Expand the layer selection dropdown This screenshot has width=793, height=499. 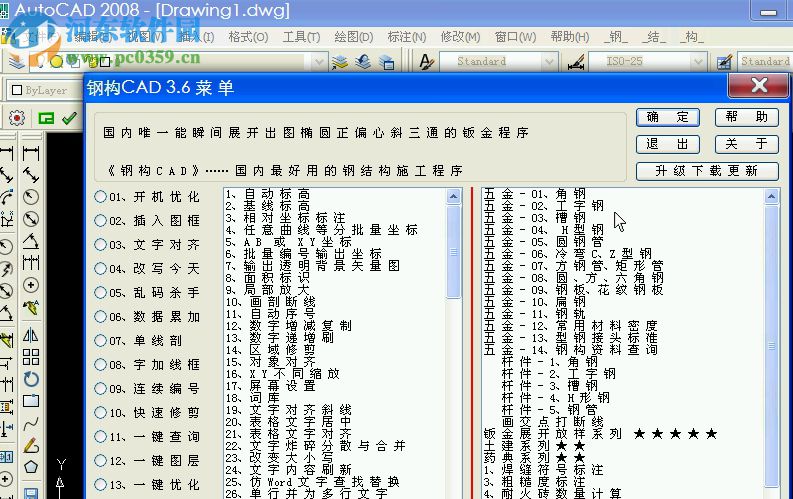click(x=319, y=62)
